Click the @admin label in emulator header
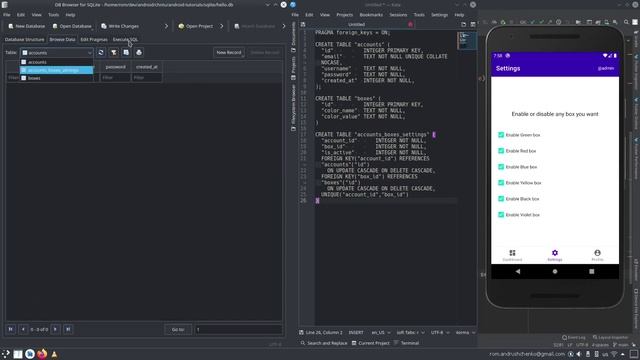The image size is (640, 360). click(606, 69)
